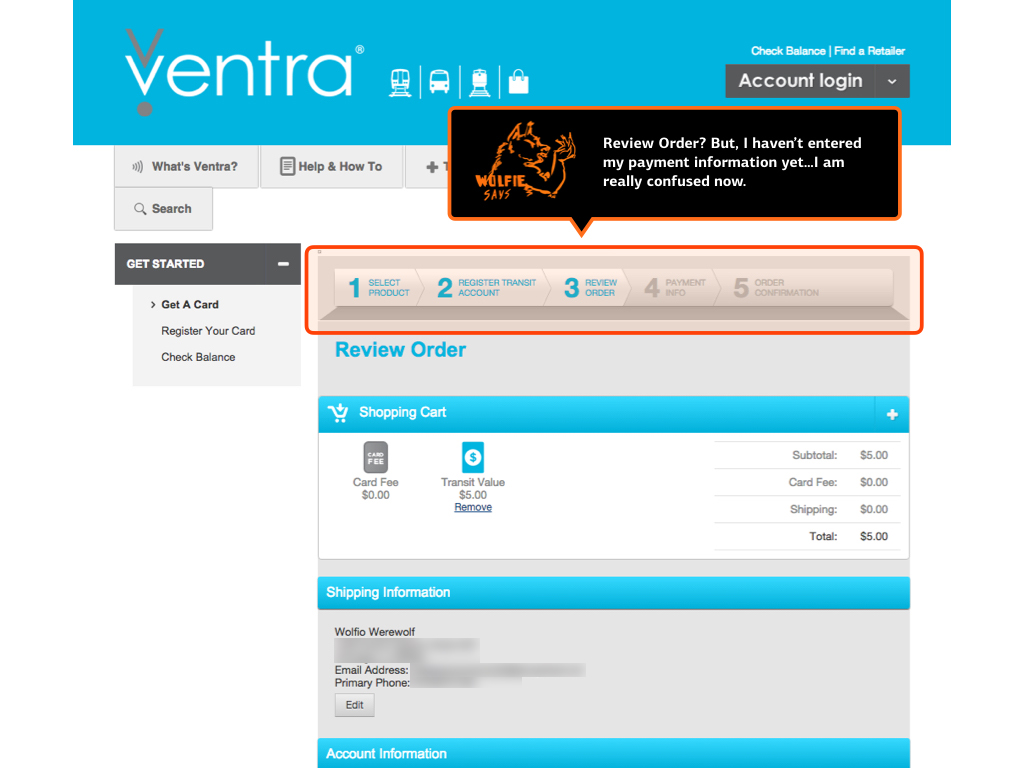
Task: Open the Help & How To tab
Action: 331,167
